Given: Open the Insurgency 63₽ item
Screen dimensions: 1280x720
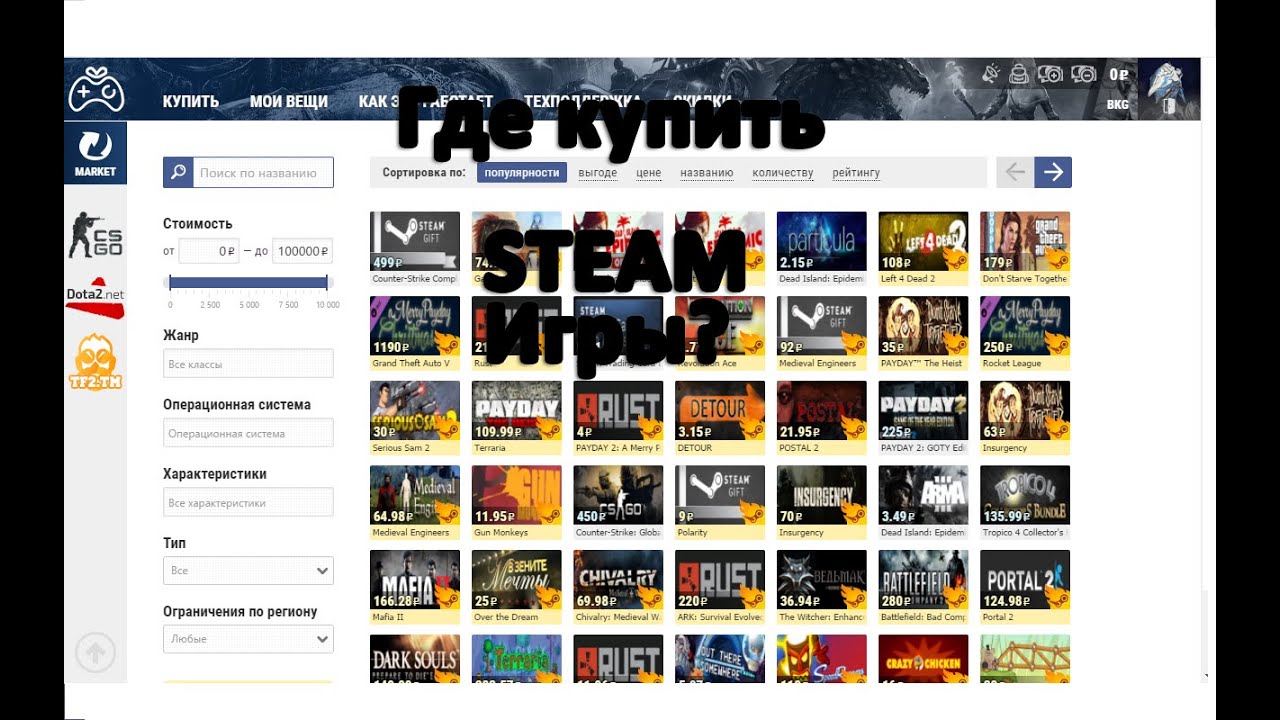Looking at the screenshot, I should pos(1025,418).
